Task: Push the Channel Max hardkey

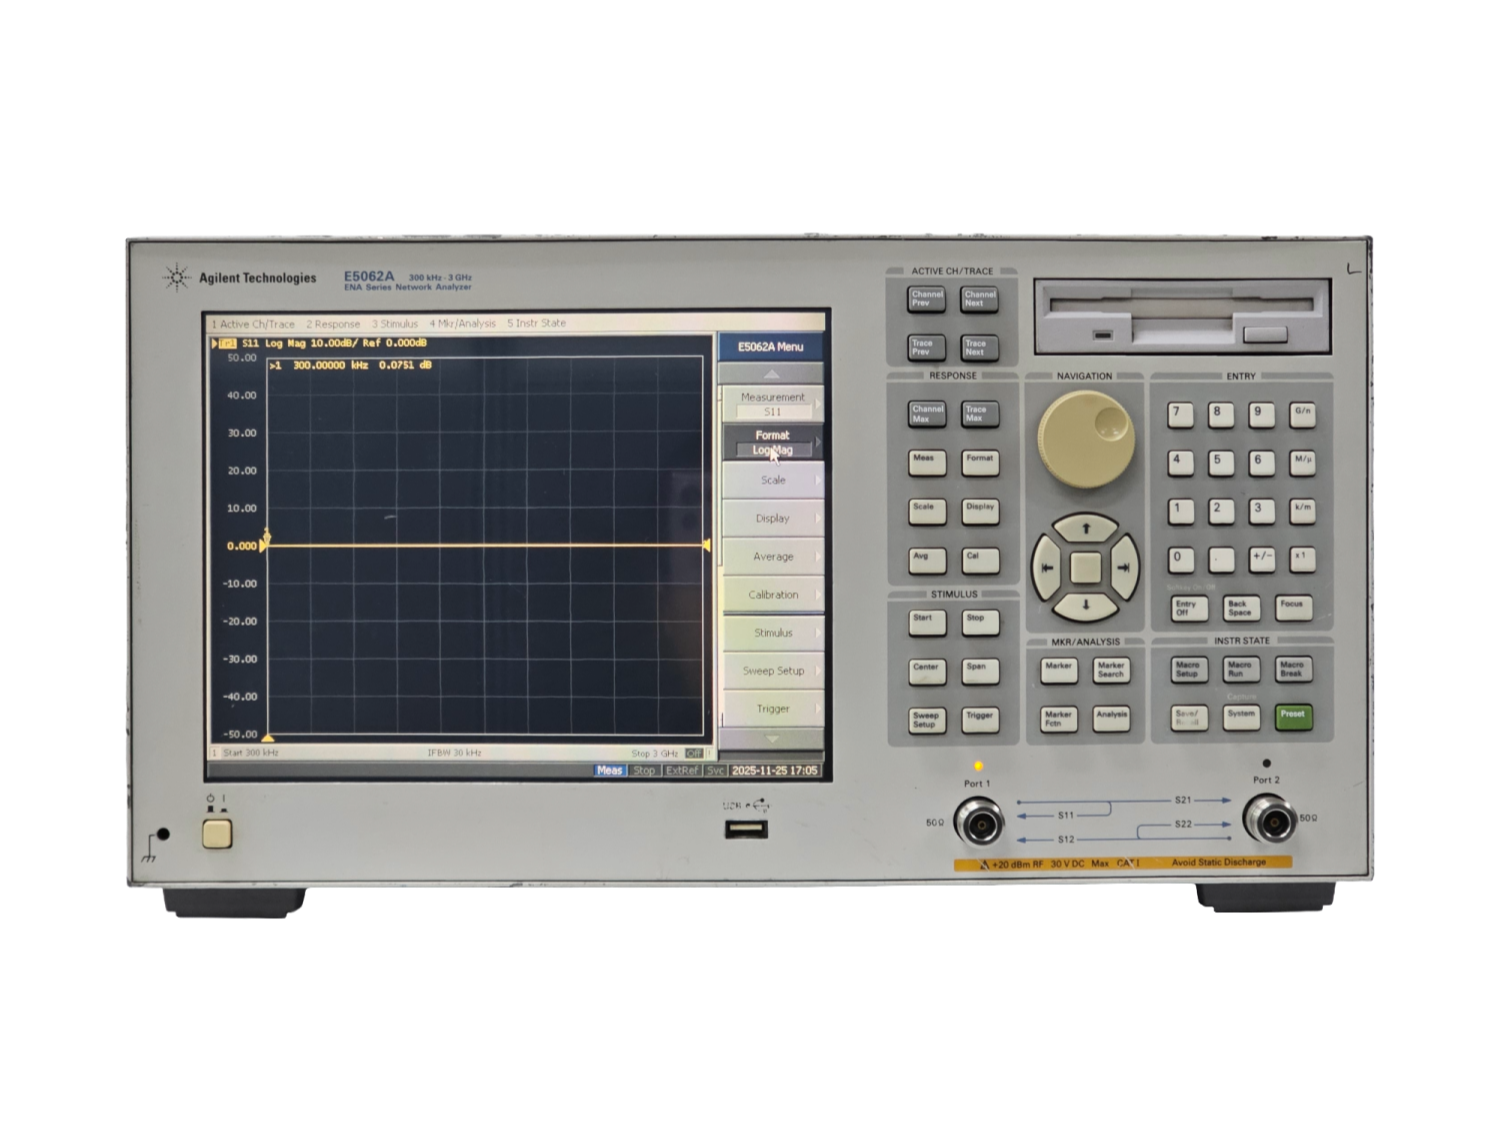Action: pyautogui.click(x=927, y=413)
